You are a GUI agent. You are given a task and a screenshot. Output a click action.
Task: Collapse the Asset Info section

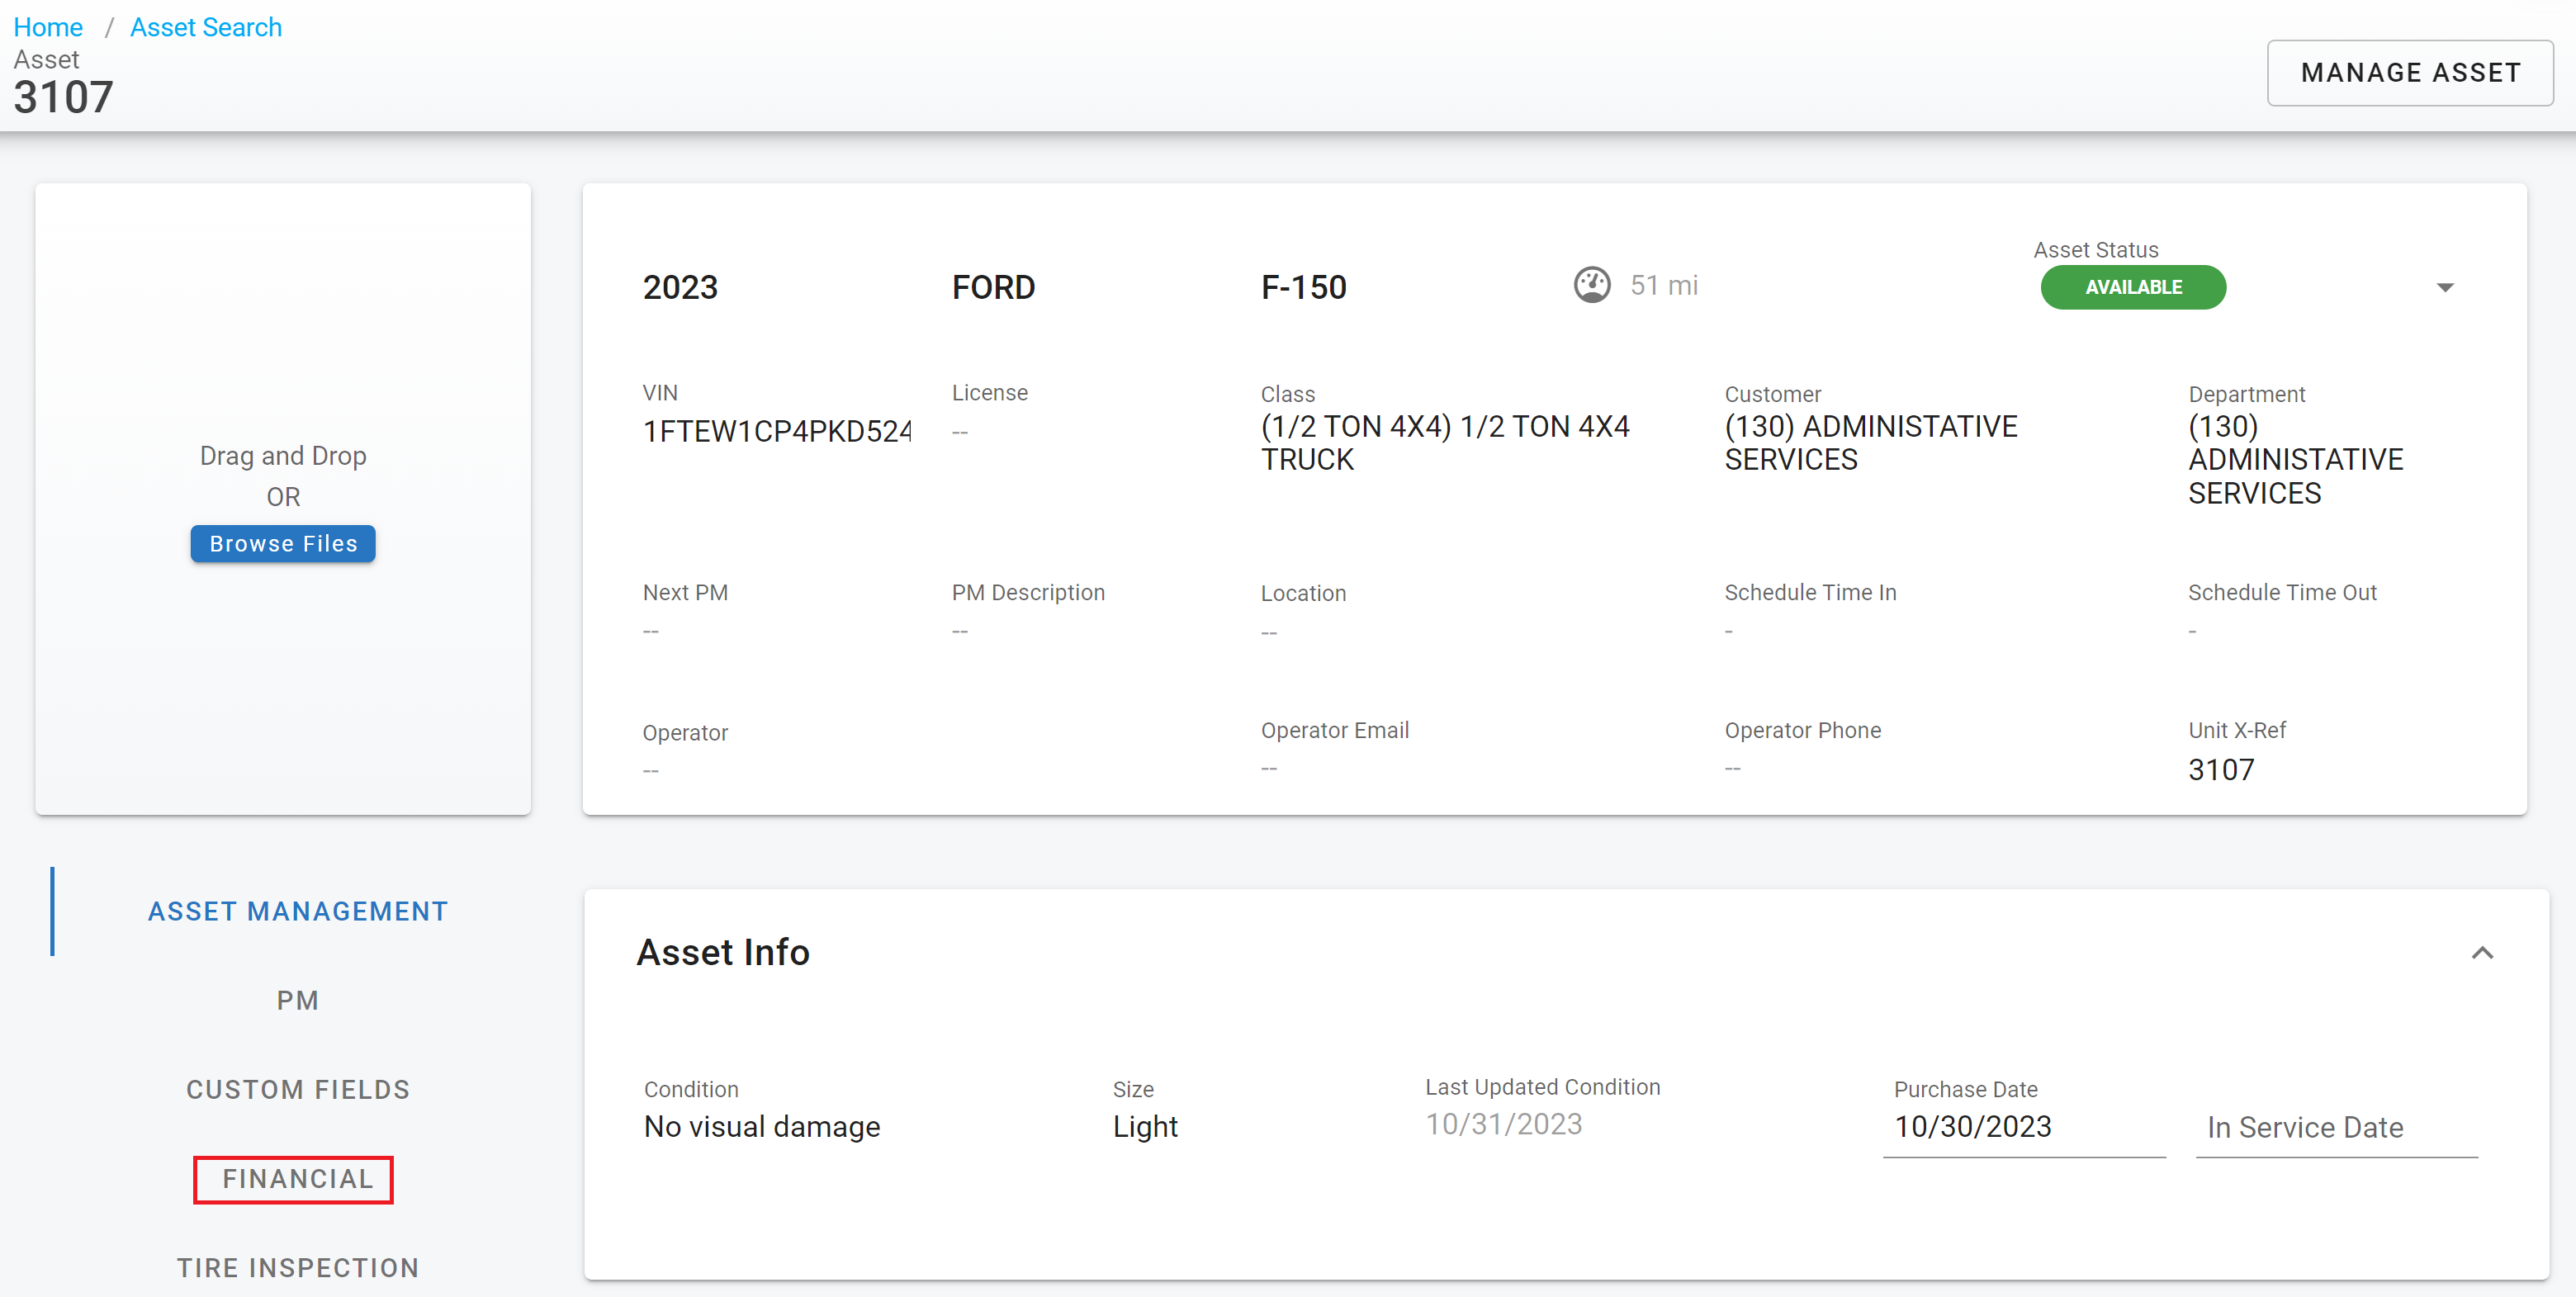(2482, 953)
